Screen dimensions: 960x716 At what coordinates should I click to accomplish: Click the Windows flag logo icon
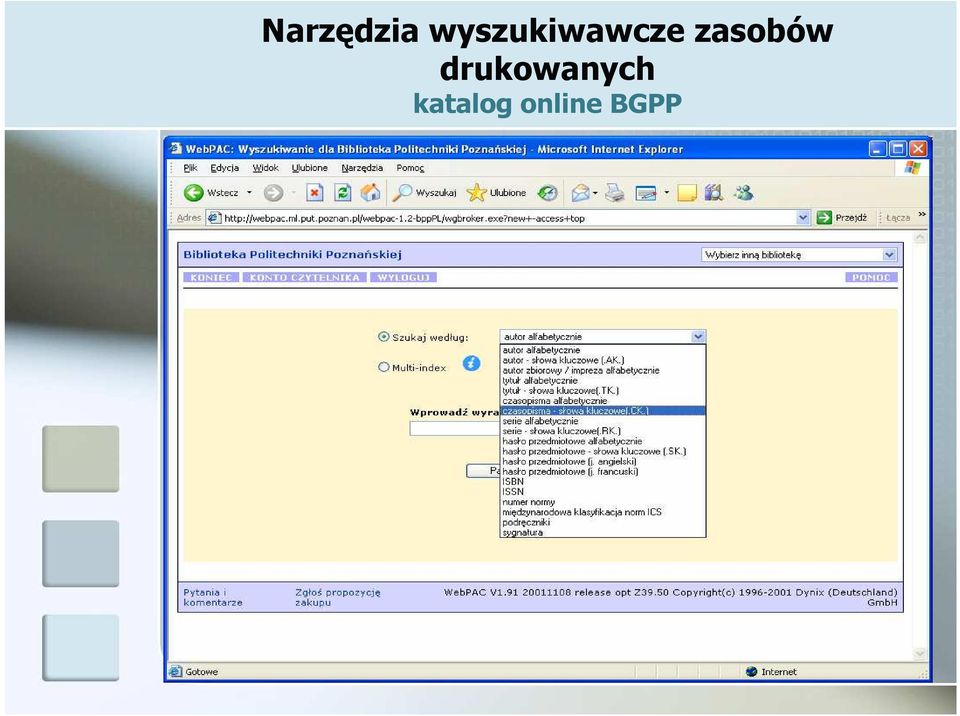(912, 168)
